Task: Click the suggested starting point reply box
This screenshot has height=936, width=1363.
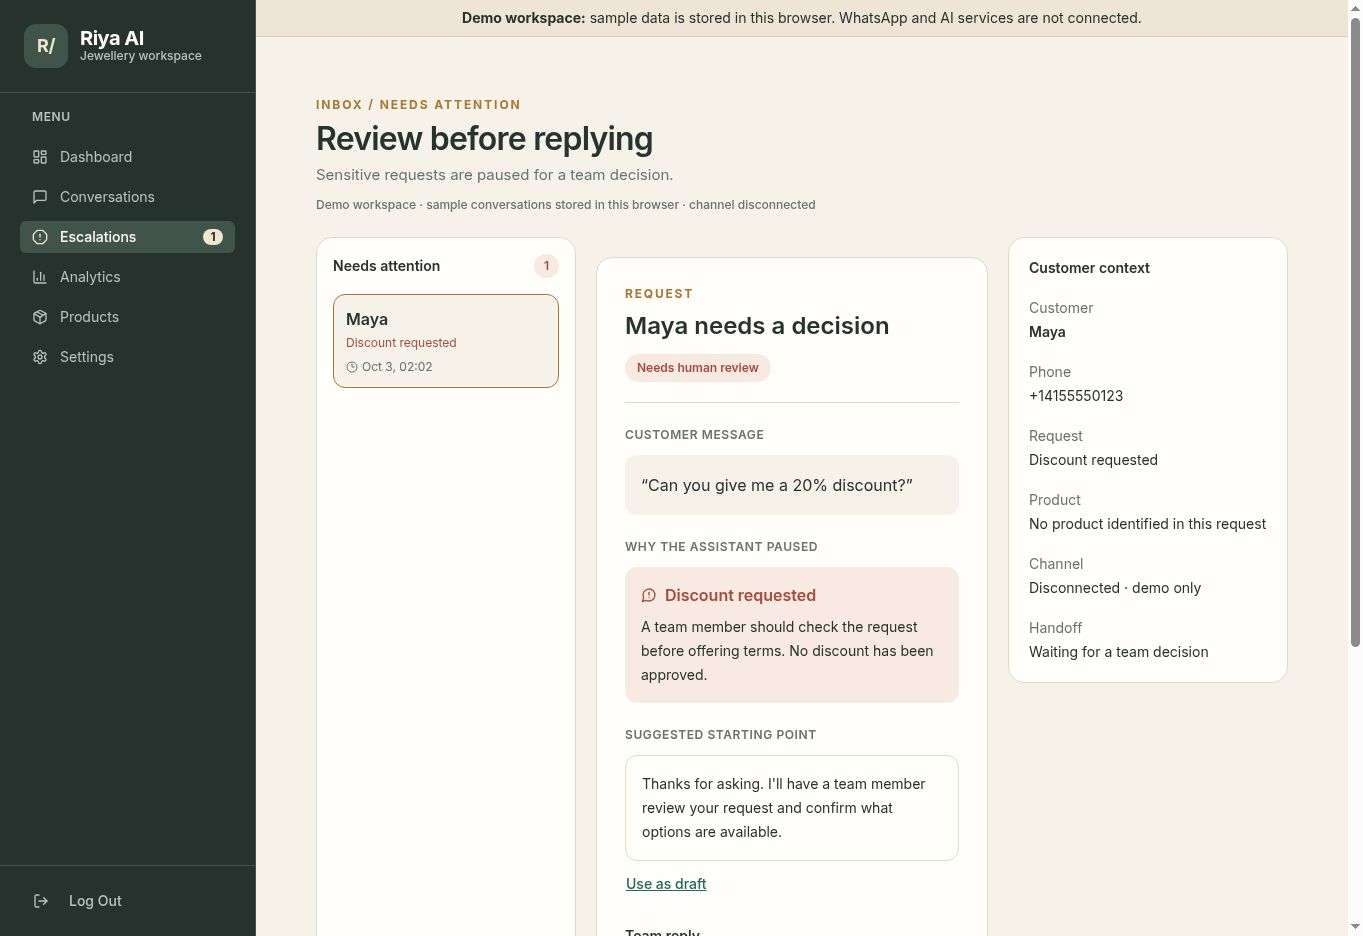Action: [x=792, y=808]
